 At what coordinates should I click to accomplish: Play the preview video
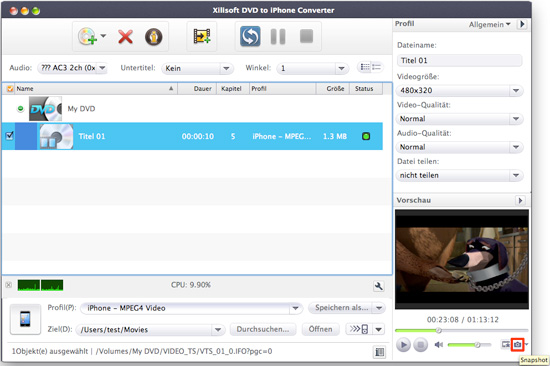(x=403, y=345)
